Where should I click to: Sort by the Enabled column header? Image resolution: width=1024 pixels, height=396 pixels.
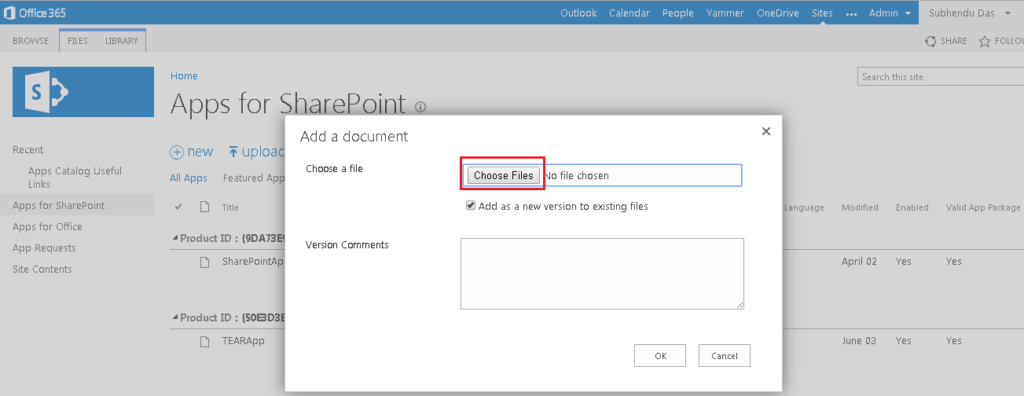point(912,208)
